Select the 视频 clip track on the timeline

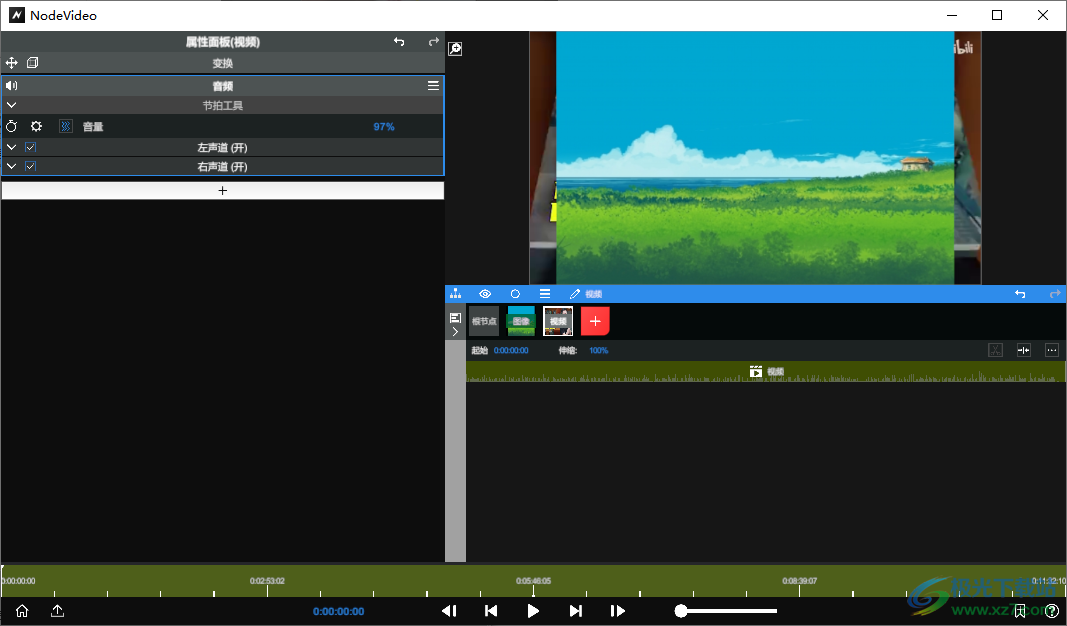pyautogui.click(x=766, y=372)
